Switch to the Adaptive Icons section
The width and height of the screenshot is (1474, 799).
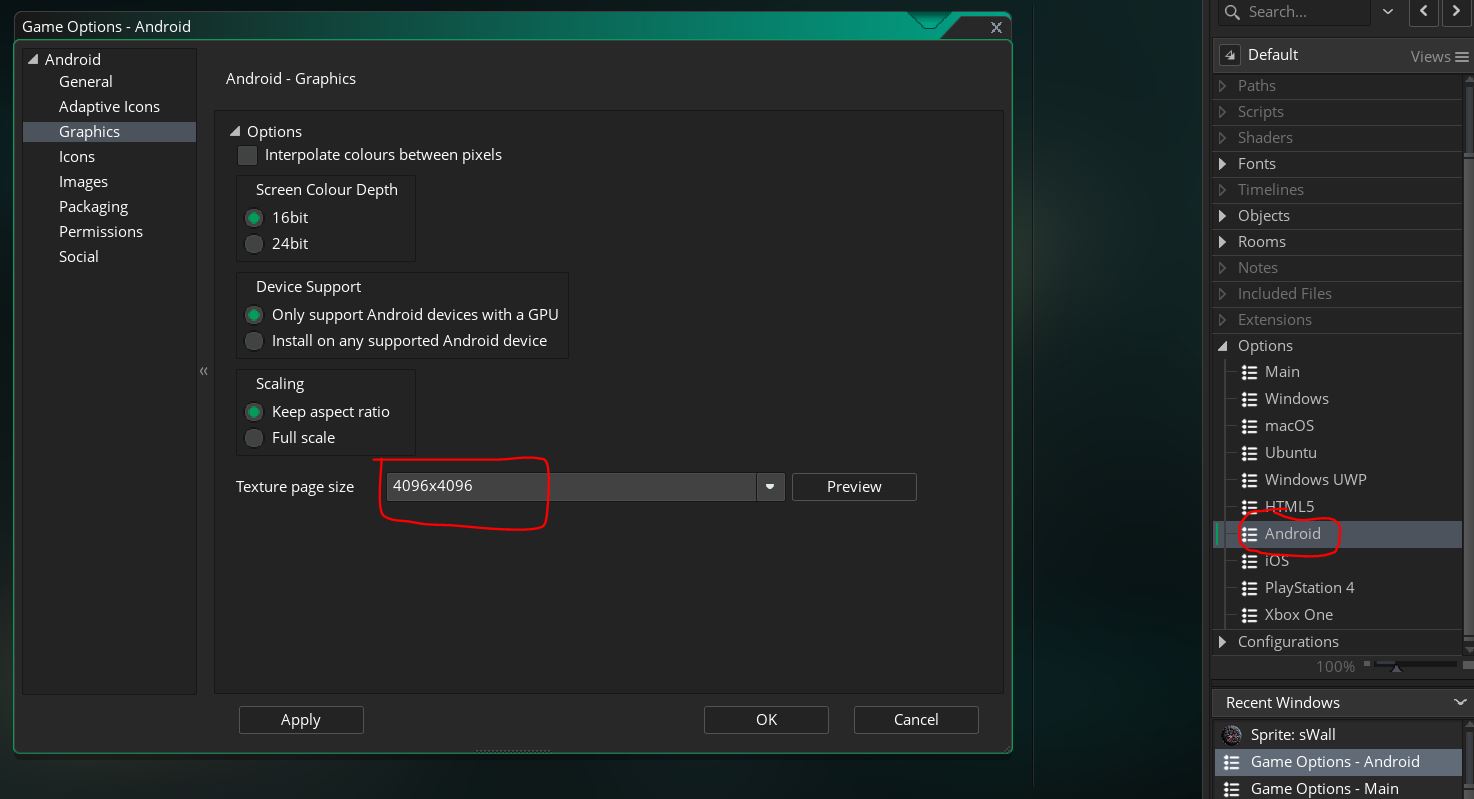click(109, 107)
